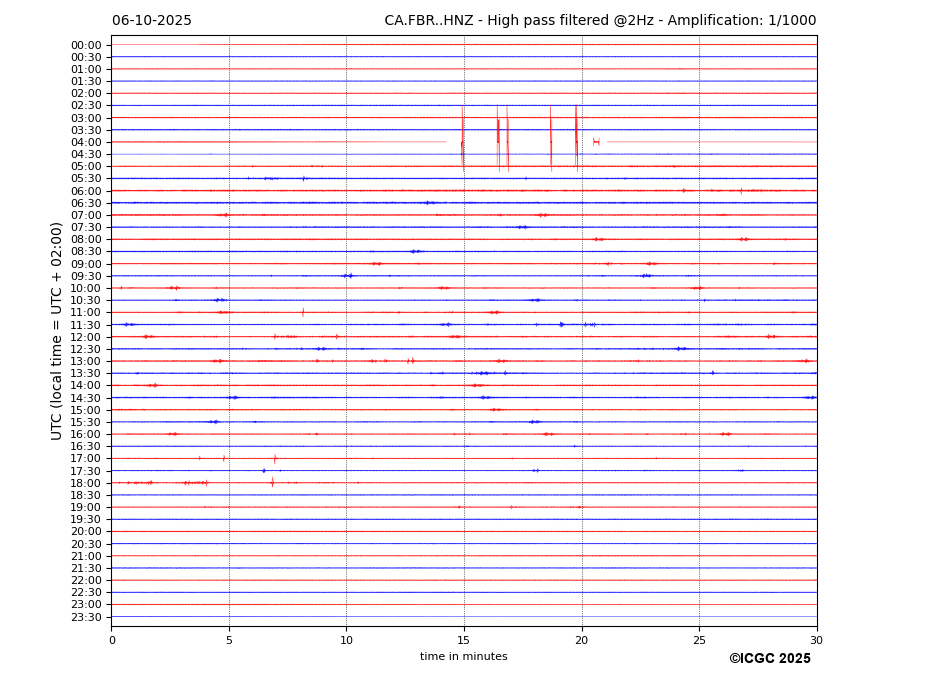This screenshot has width=927, height=696.
Task: Open the ©ICGC 2025 copyright text
Action: (x=769, y=659)
